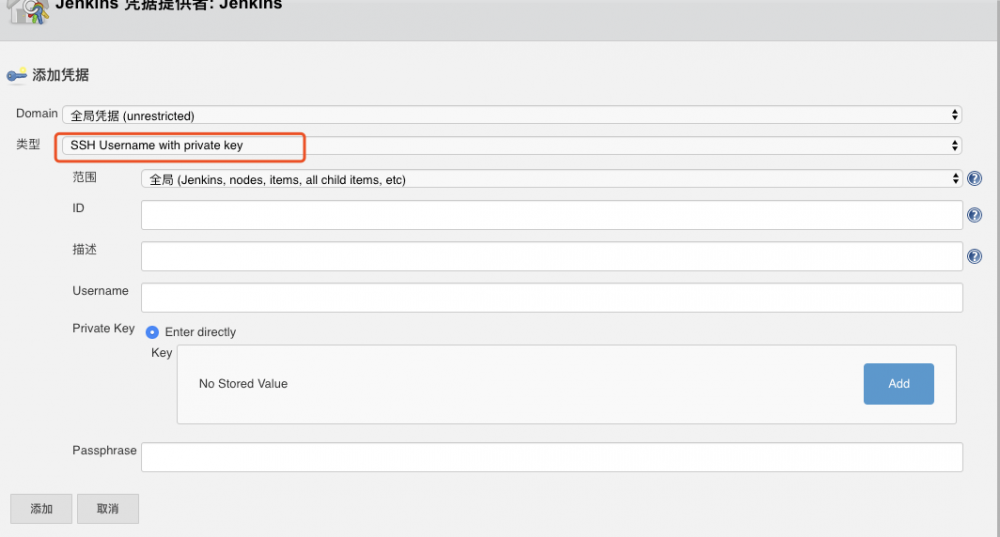Viewport: 1000px width, 537px height.
Task: Focus the Passphrase input field
Action: 552,457
